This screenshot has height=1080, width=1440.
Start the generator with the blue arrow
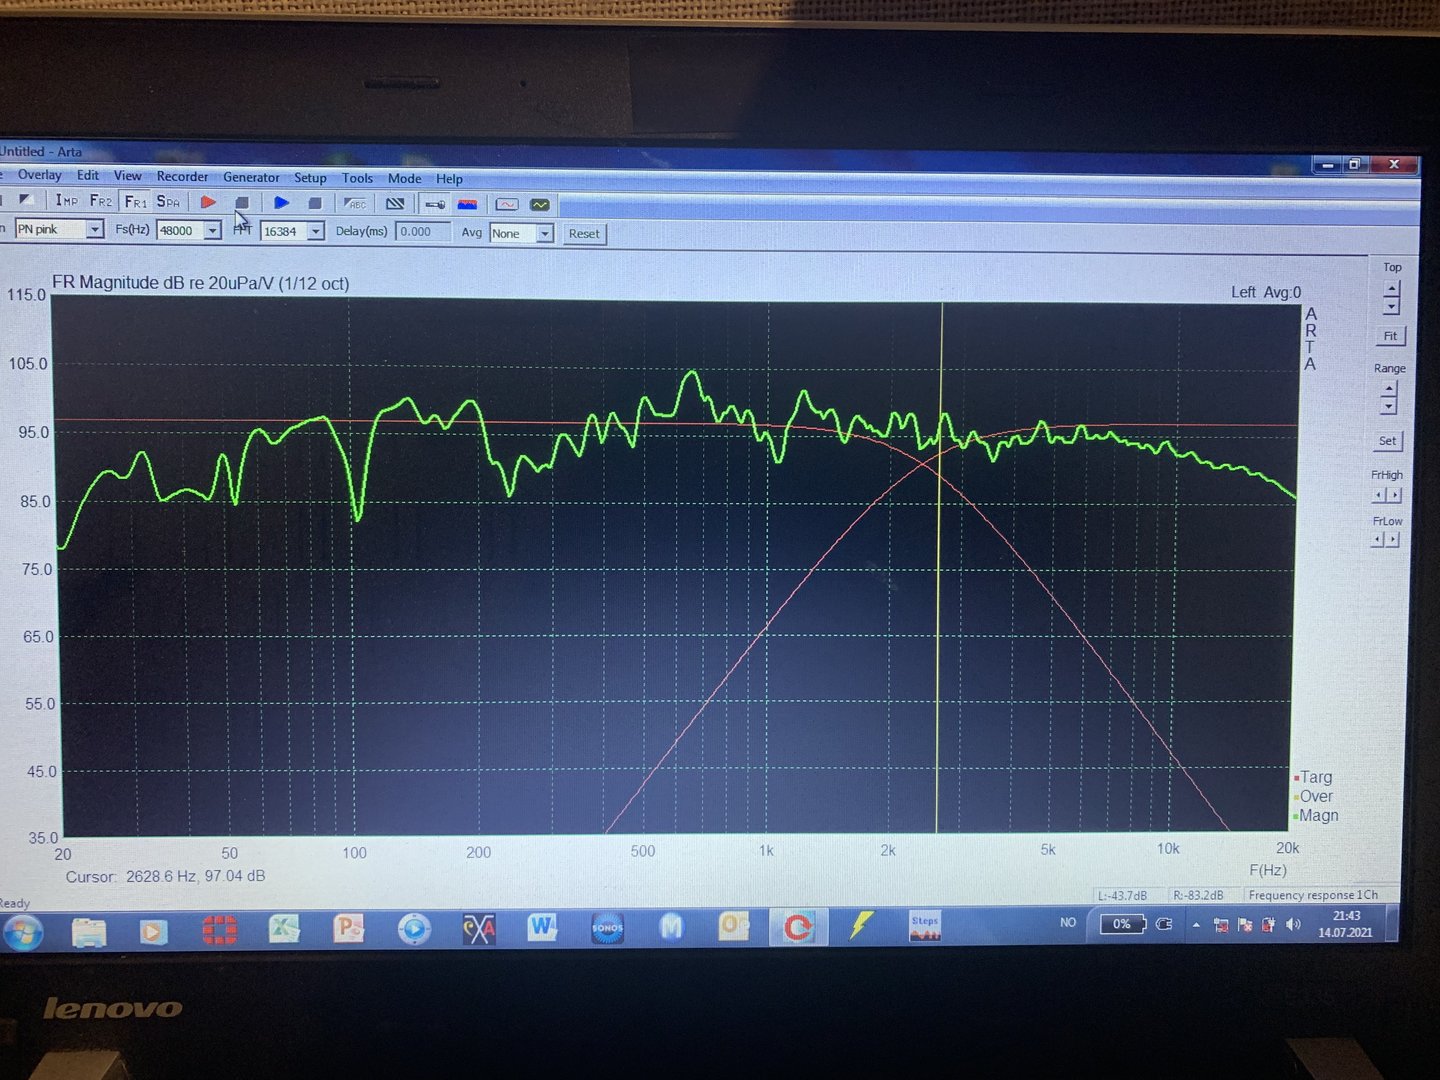(x=282, y=203)
